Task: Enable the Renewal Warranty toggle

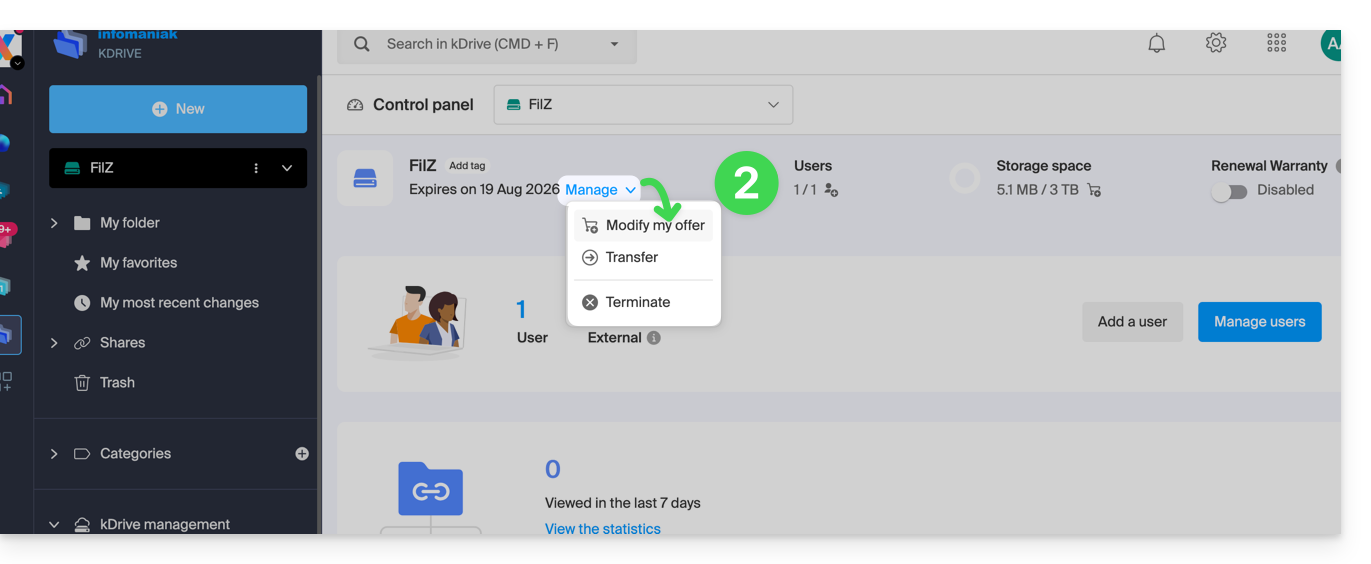Action: coord(1229,191)
